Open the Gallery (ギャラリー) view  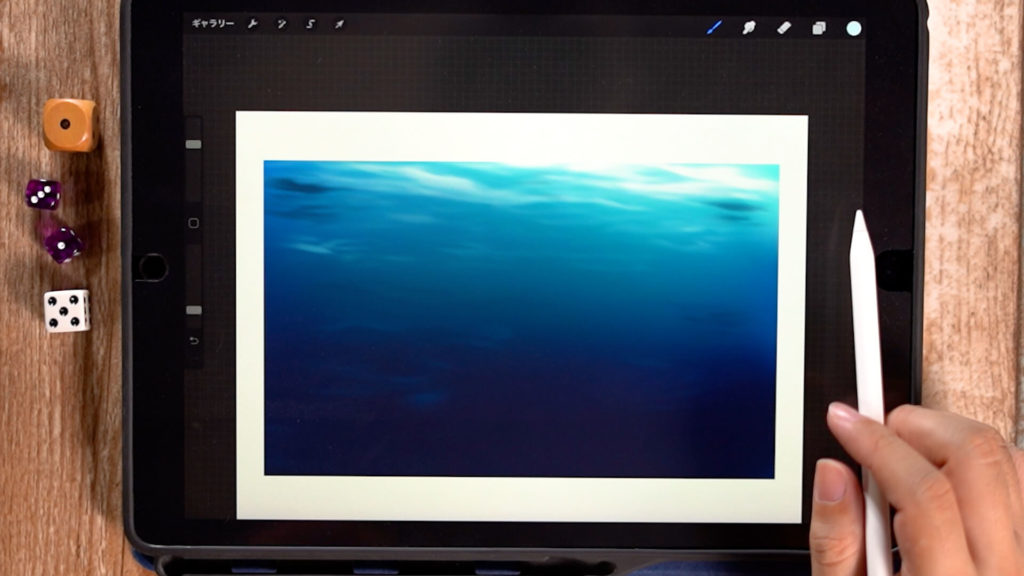[x=213, y=23]
